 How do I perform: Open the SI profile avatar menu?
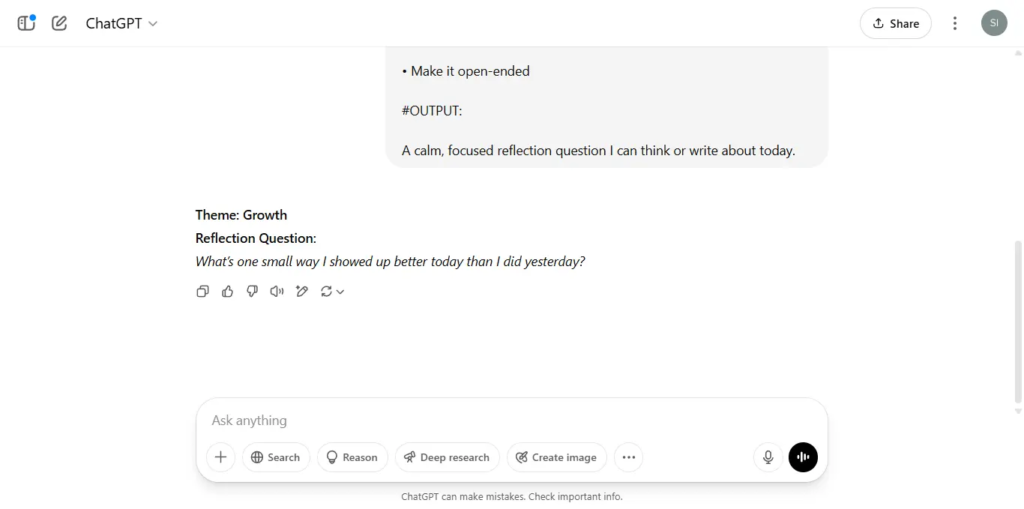pyautogui.click(x=994, y=23)
